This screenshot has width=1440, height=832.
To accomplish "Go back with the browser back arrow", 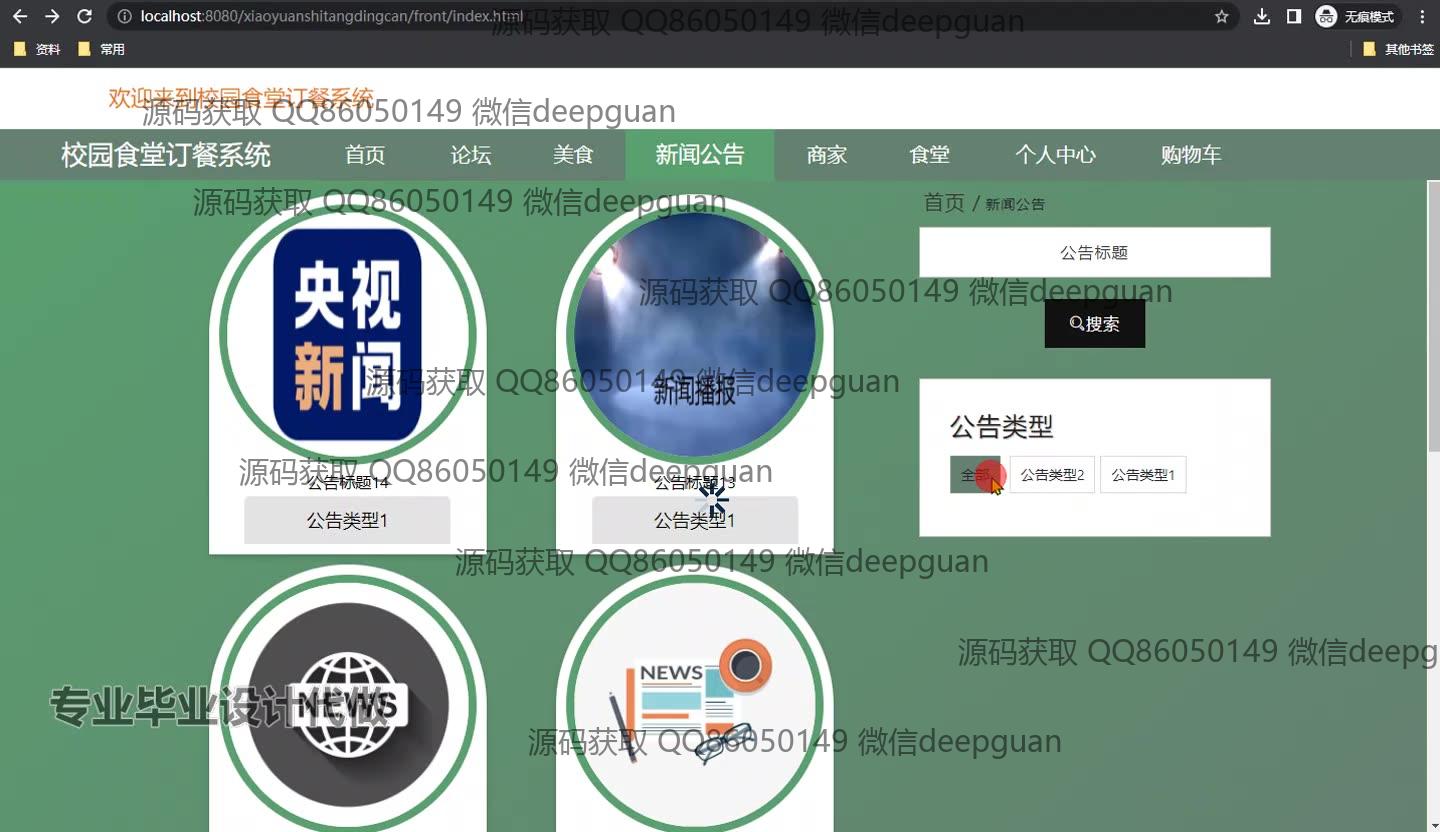I will click(x=20, y=17).
